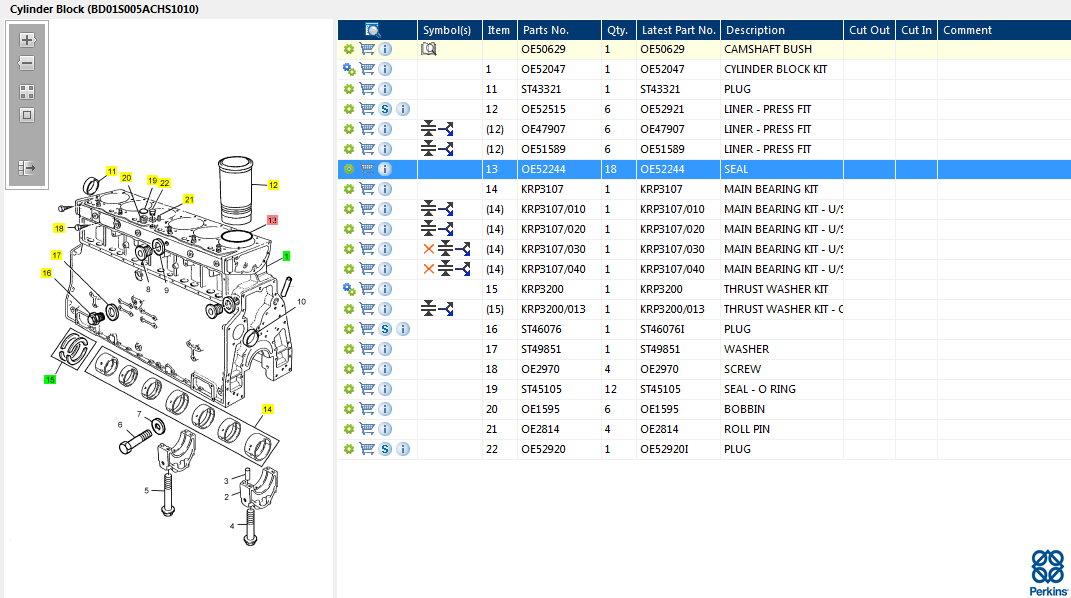Screen dimensions: 1071x598
Task: Click the Cut Out column header
Action: click(x=870, y=30)
